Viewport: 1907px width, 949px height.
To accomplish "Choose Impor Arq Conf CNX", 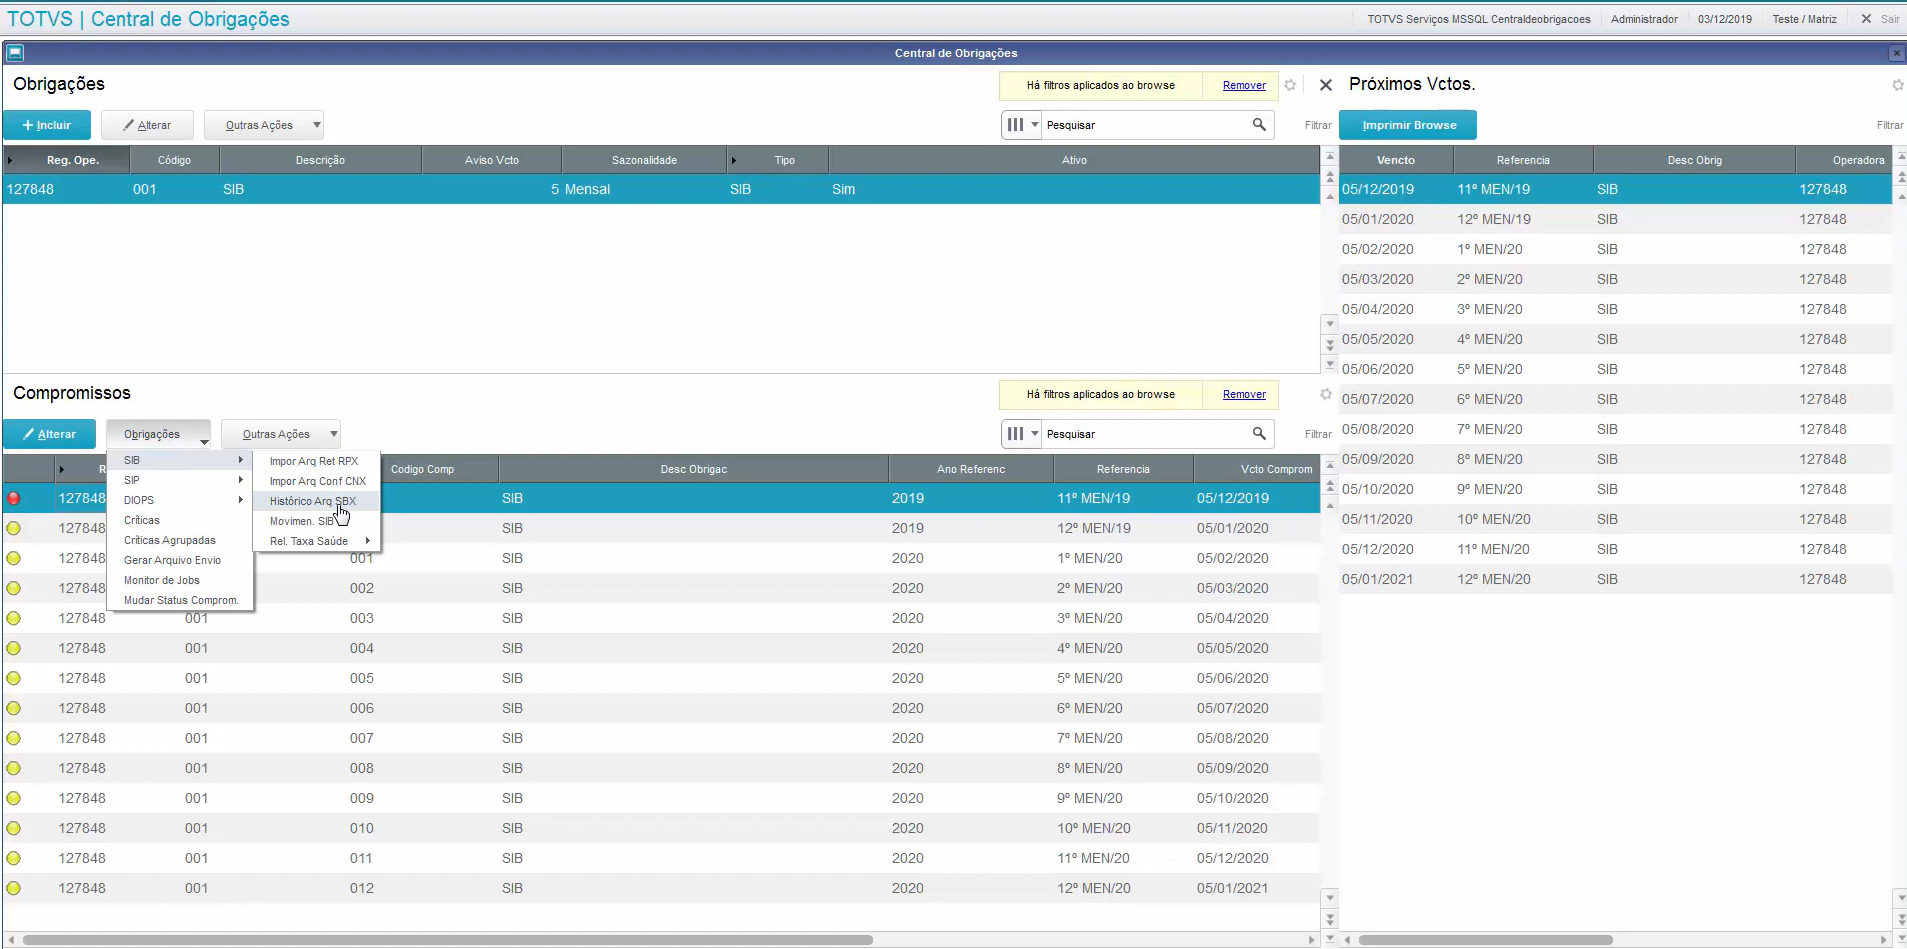I will pos(316,481).
